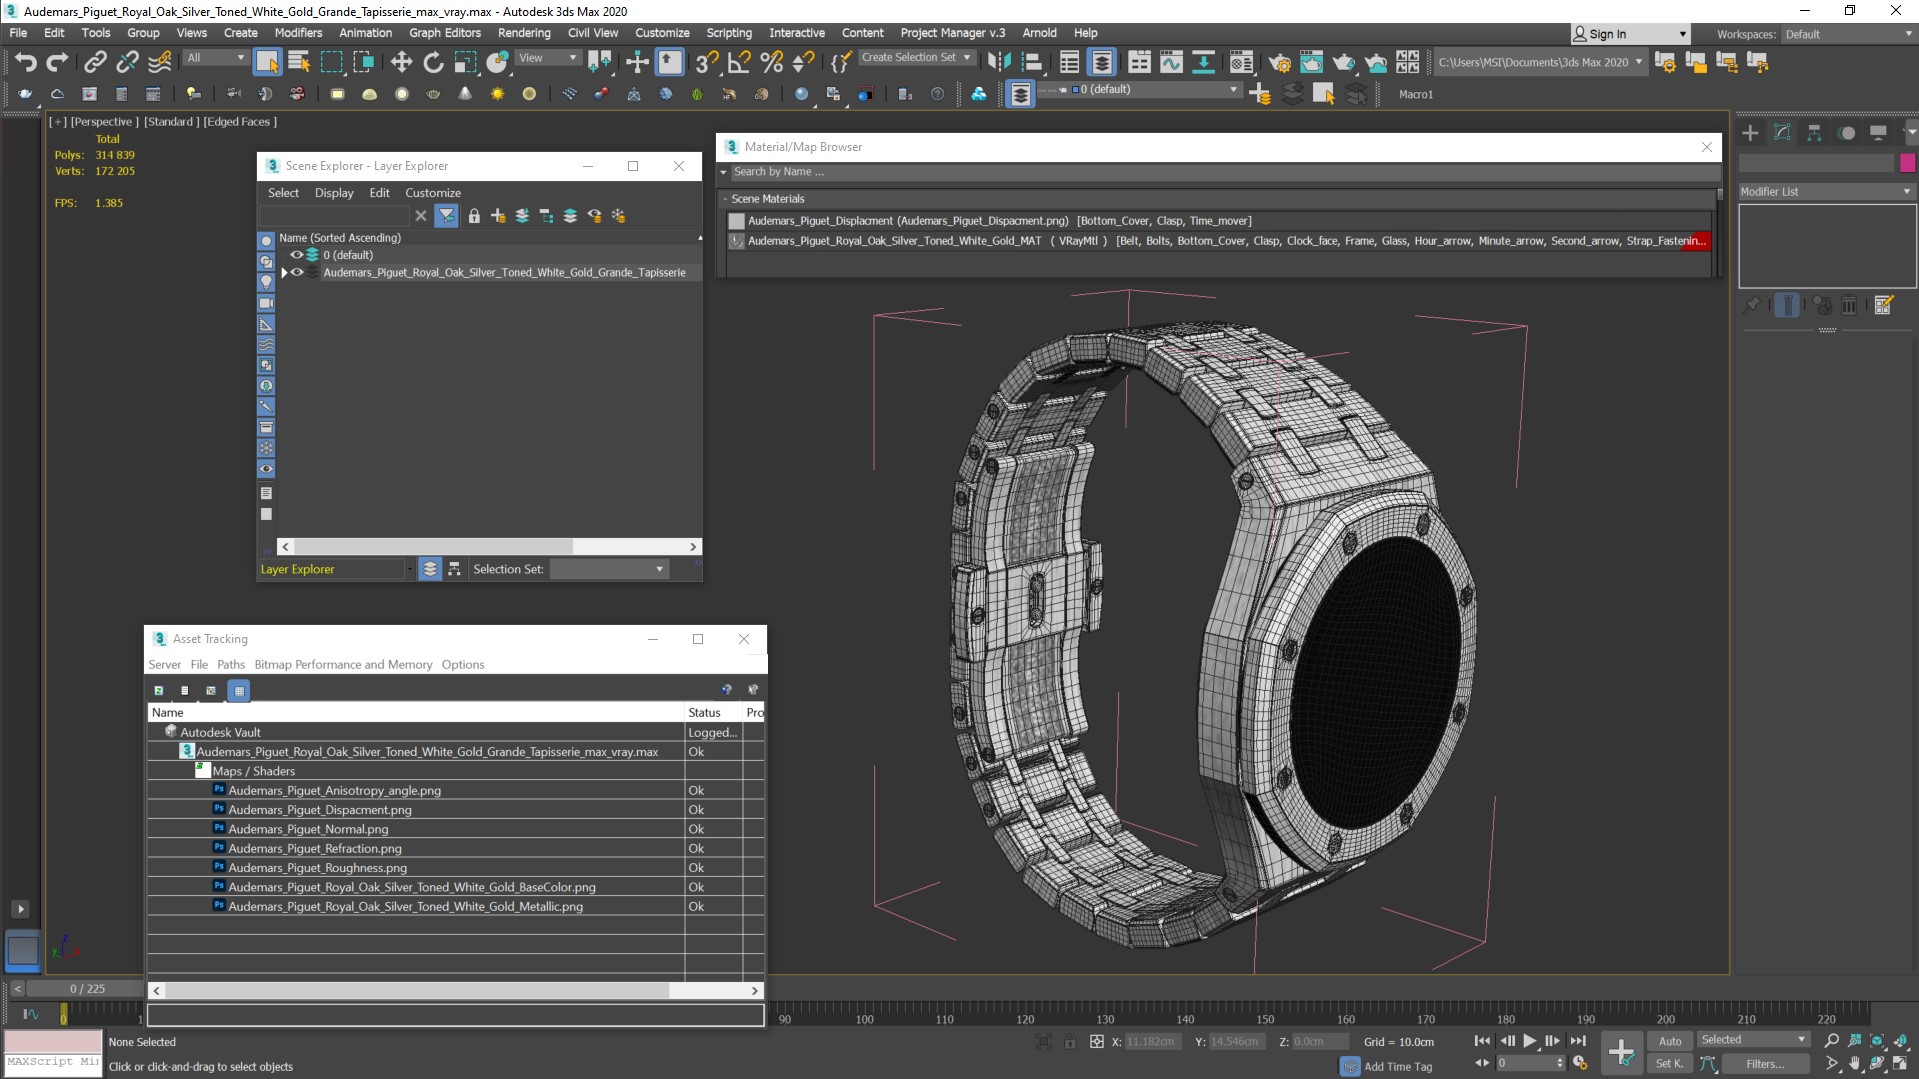Click the Auto key button

point(1670,1041)
